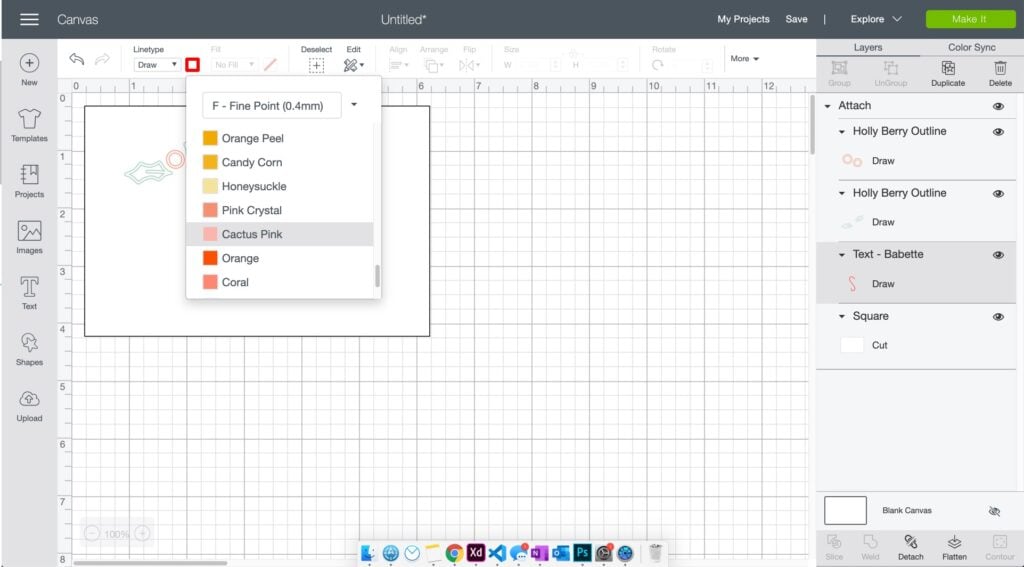This screenshot has width=1024, height=567.
Task: Select the Blank Canvas thumbnail
Action: pos(845,510)
